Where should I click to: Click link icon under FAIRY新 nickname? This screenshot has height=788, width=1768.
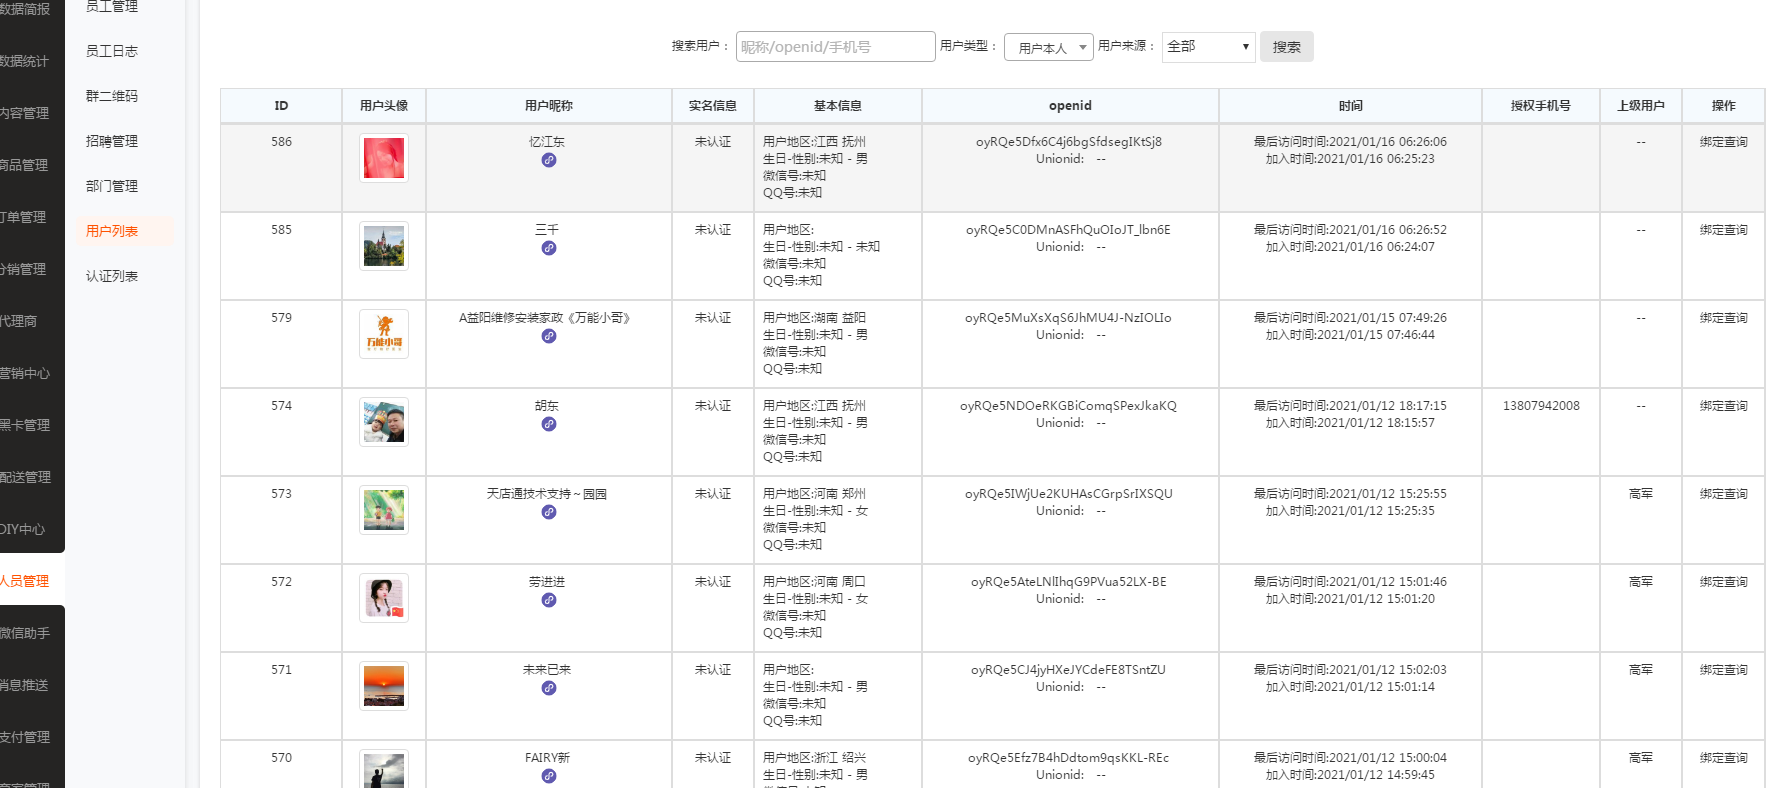click(549, 776)
